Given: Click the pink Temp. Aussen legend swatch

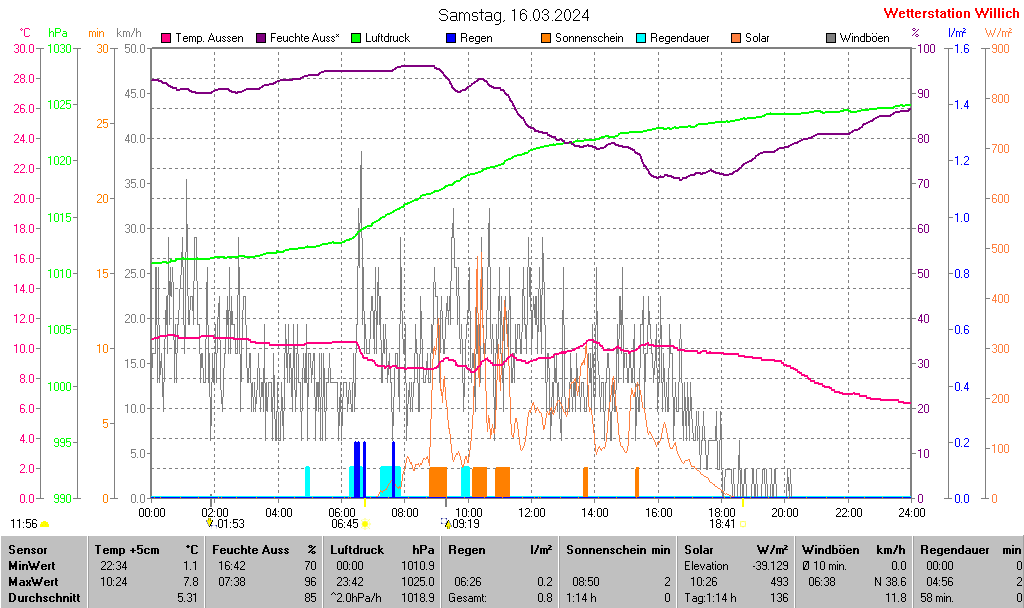Looking at the screenshot, I should pyautogui.click(x=166, y=38).
